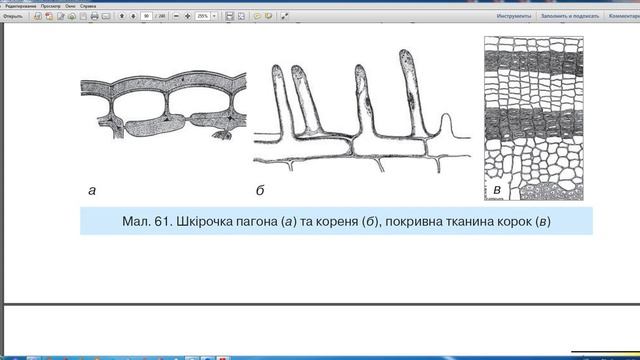Open the Просмотр menu
Image resolution: width=640 pixels, height=360 pixels.
(x=51, y=6)
